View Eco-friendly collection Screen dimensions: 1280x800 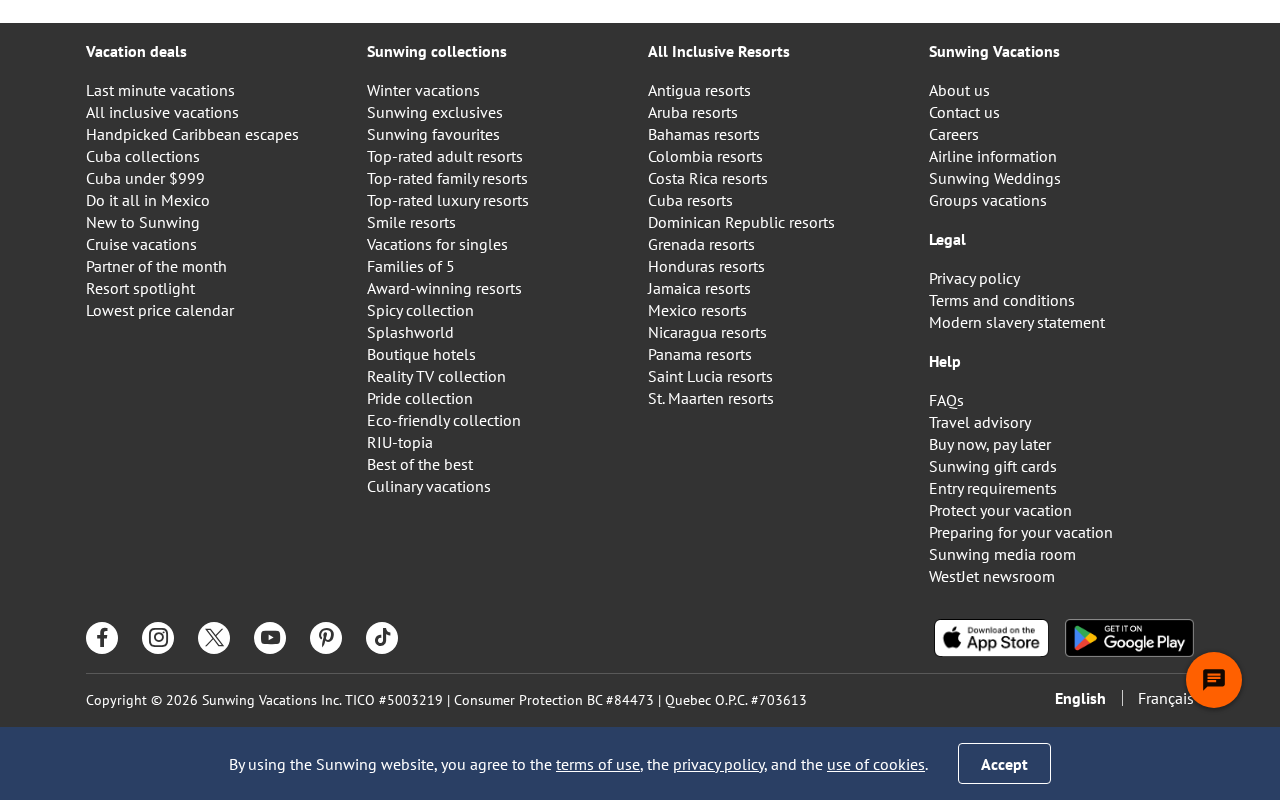(444, 420)
